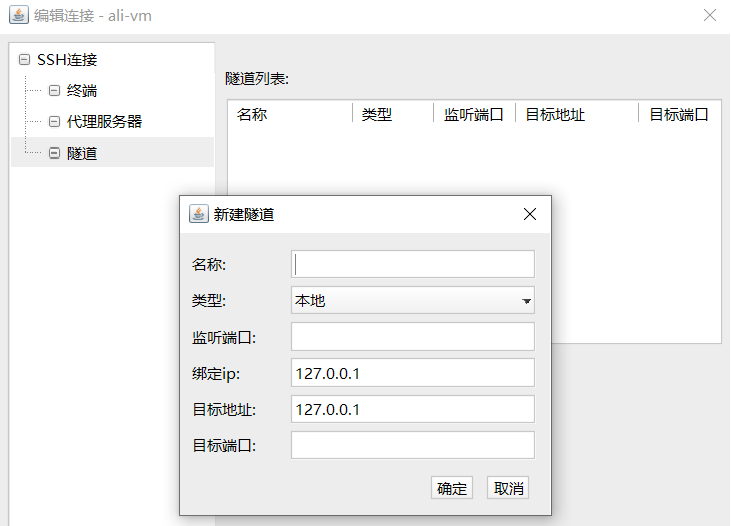This screenshot has width=731, height=526.
Task: Click the expander icon beside 隧道
Action: click(x=55, y=153)
